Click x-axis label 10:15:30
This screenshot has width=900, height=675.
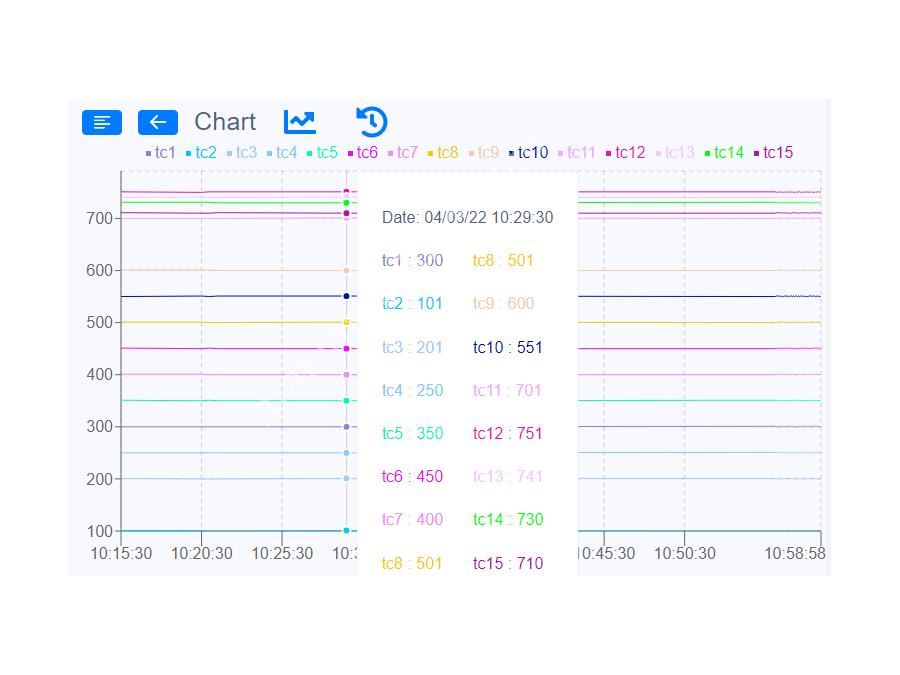(x=121, y=553)
